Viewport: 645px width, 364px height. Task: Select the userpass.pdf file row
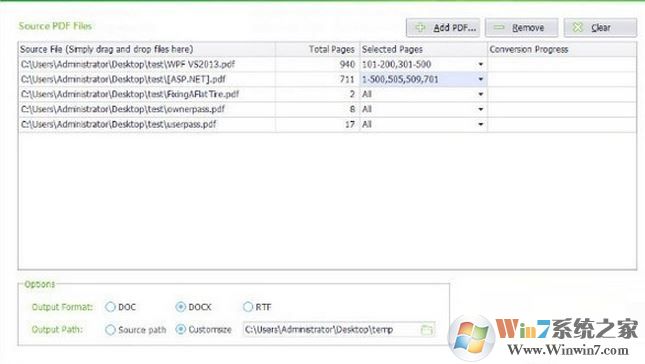(327, 124)
